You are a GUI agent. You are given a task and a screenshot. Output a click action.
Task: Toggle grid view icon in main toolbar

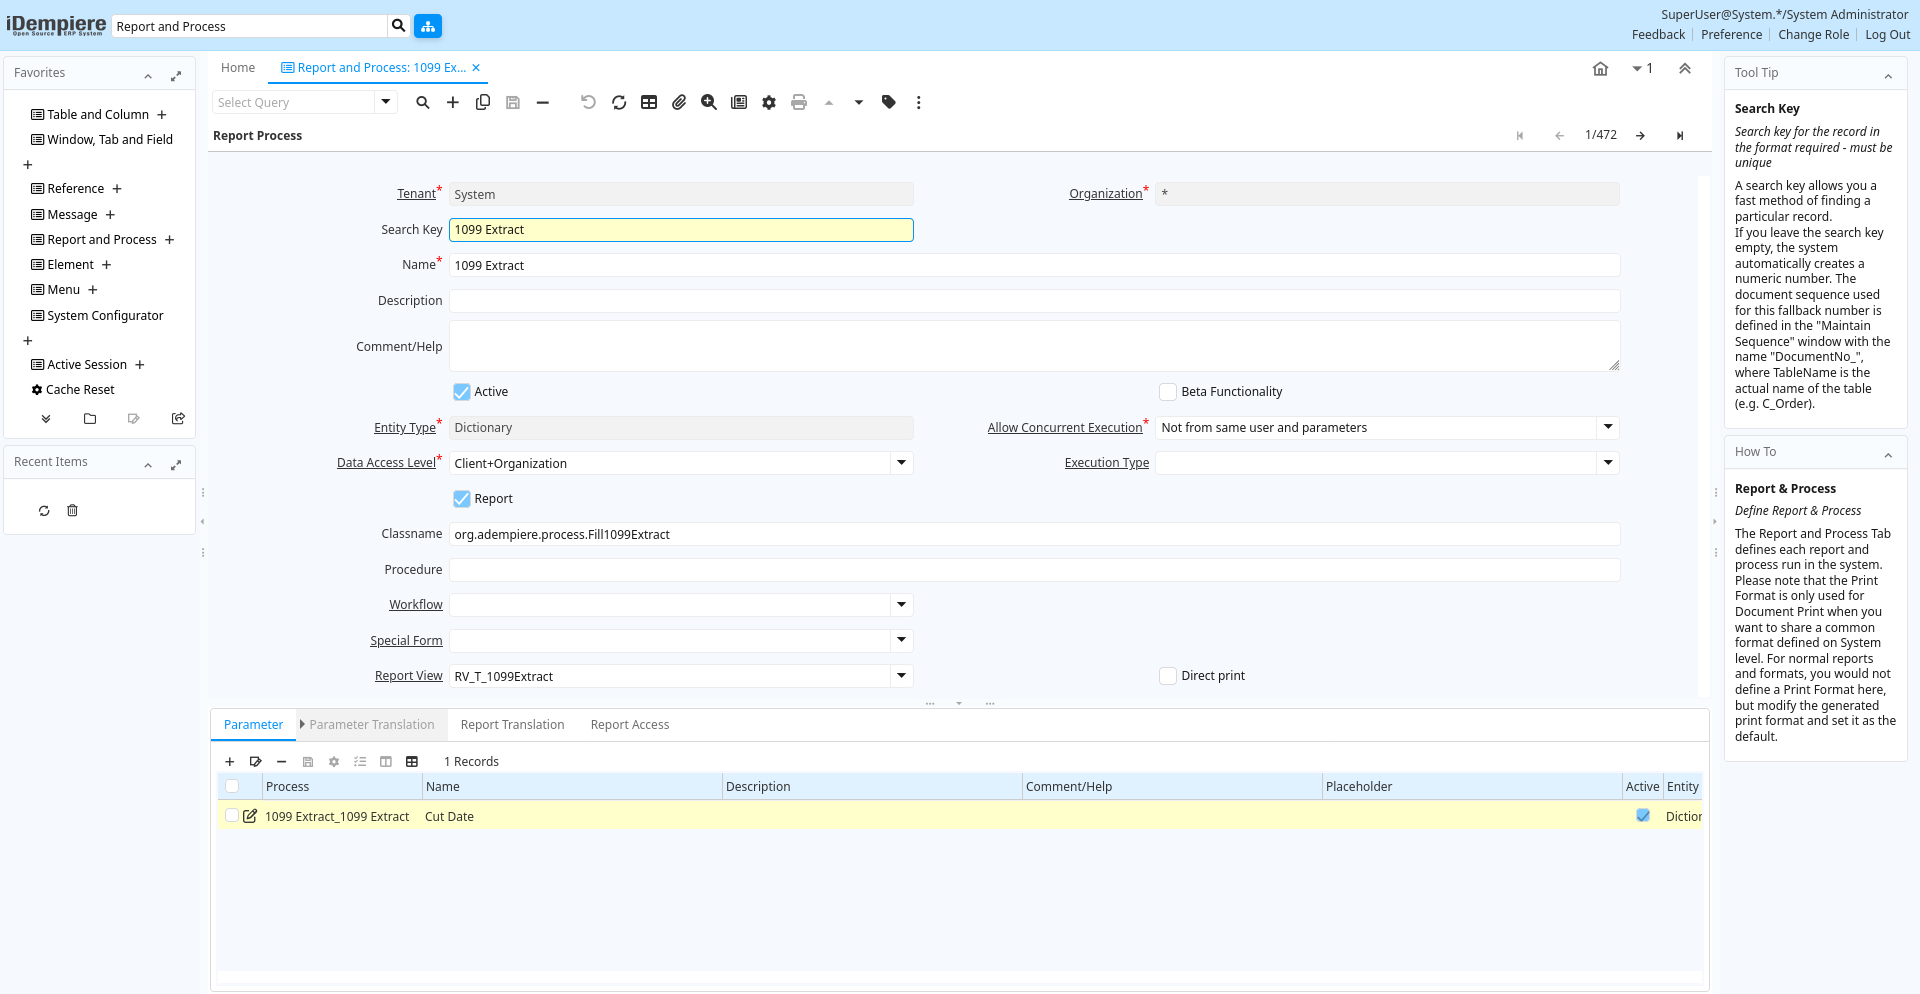click(x=649, y=102)
